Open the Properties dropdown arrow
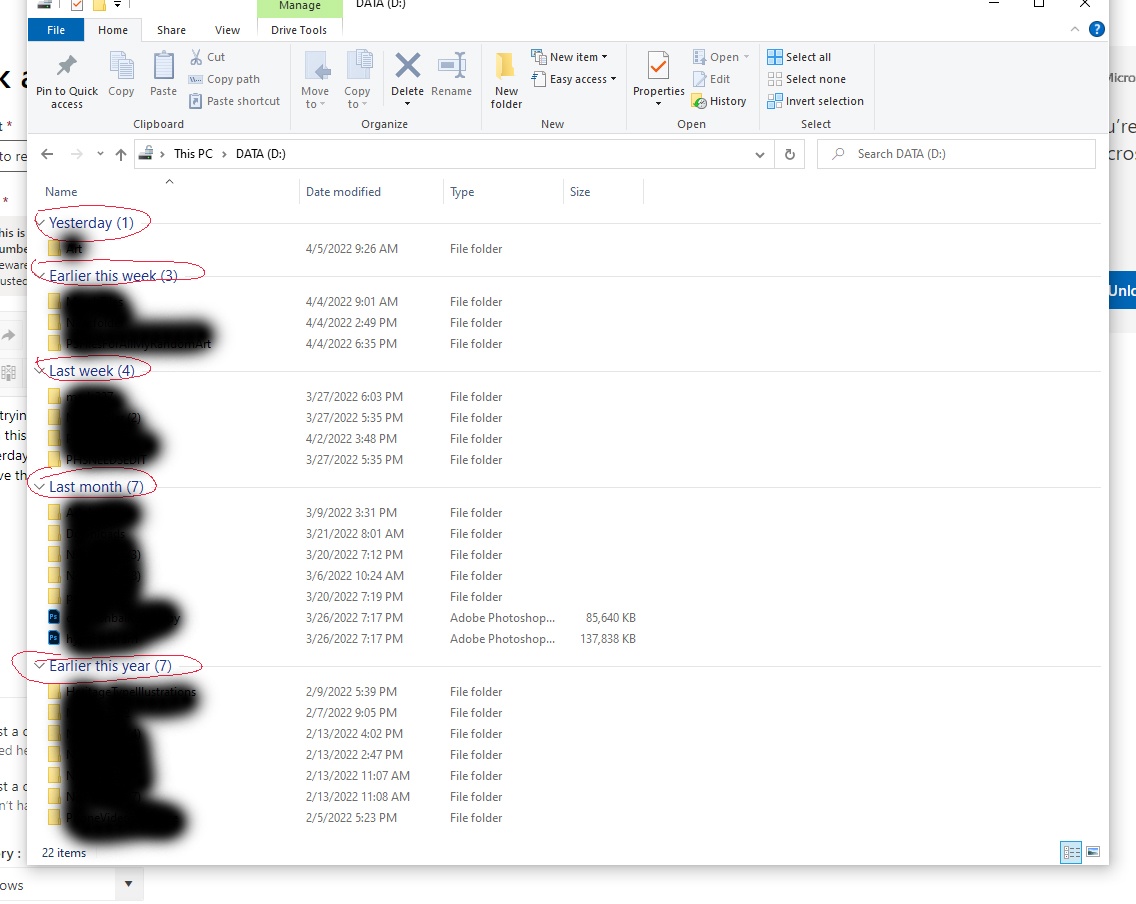Viewport: 1136px width, 904px height. [658, 104]
